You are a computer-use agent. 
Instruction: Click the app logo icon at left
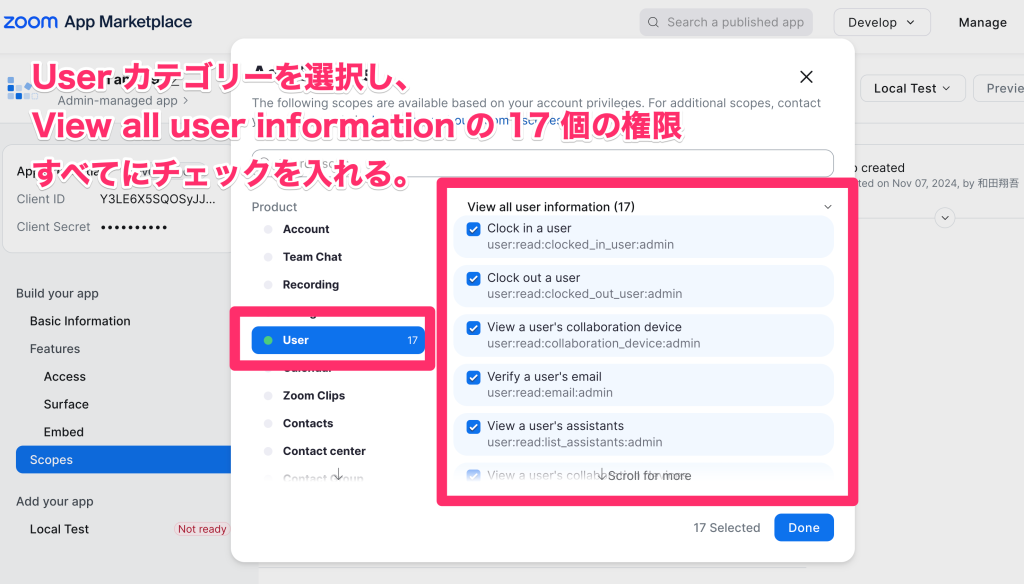[20, 89]
